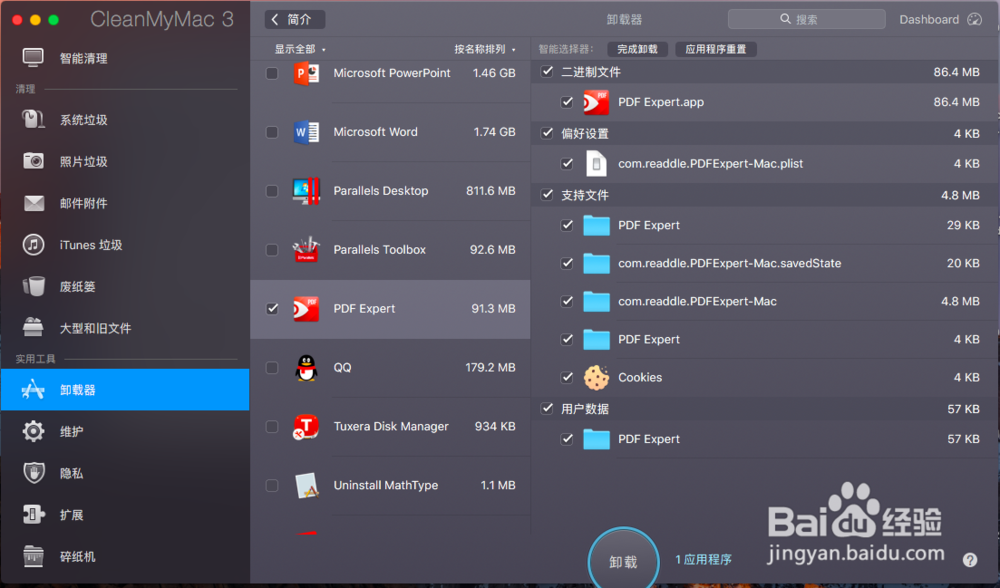Open the 大型和旧文件 drawer icon
The width and height of the screenshot is (1000, 588).
(x=33, y=327)
